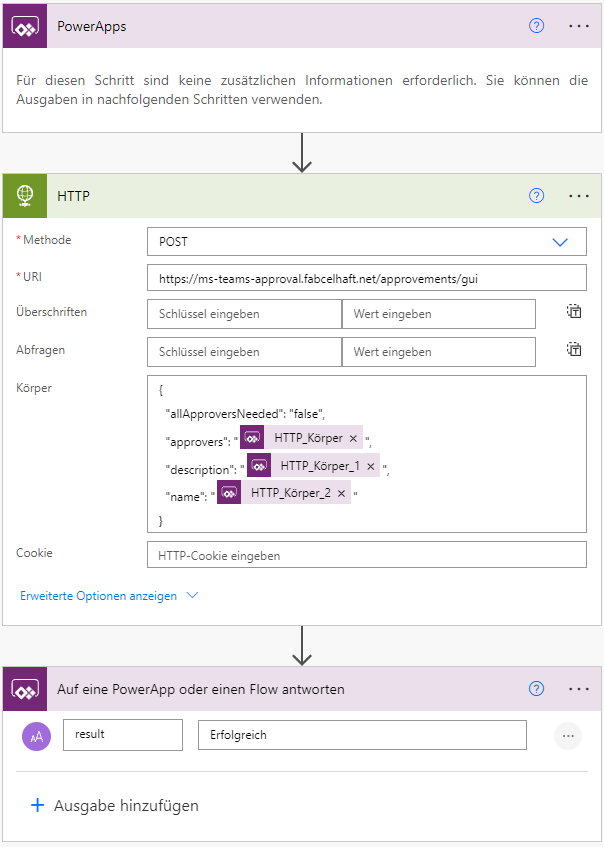Click the Erweiterte Optionen anzeigen link
Image resolution: width=604 pixels, height=847 pixels.
click(x=100, y=595)
